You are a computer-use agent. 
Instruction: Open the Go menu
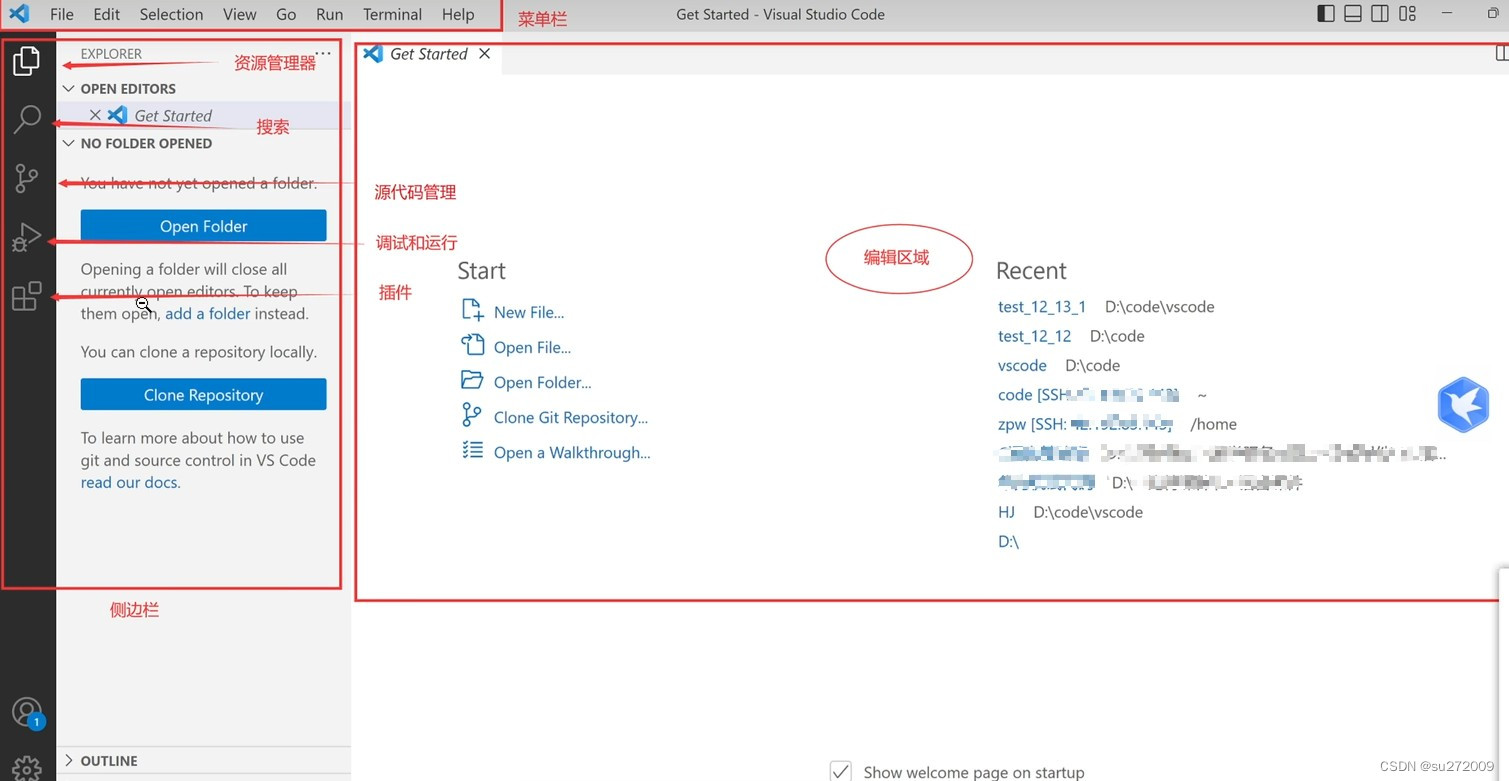click(x=286, y=14)
